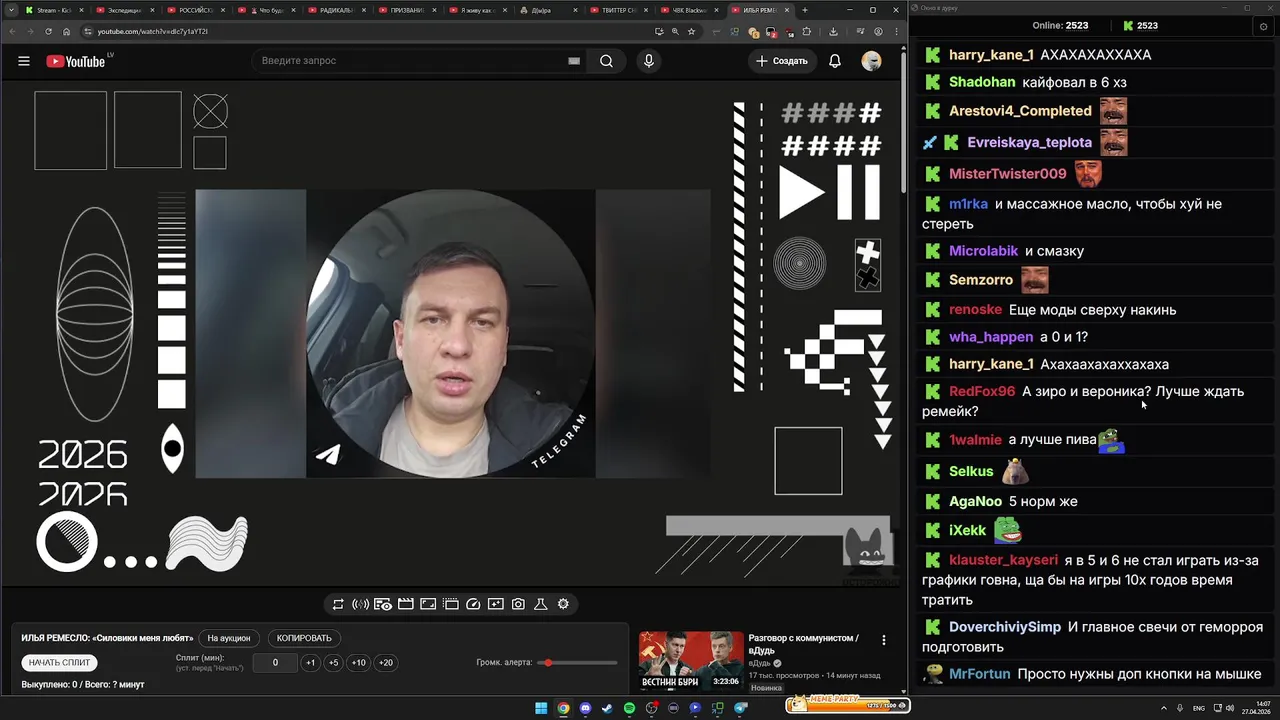This screenshot has width=1280, height=720.
Task: Click the video filters plus-screen icon
Action: tap(496, 604)
